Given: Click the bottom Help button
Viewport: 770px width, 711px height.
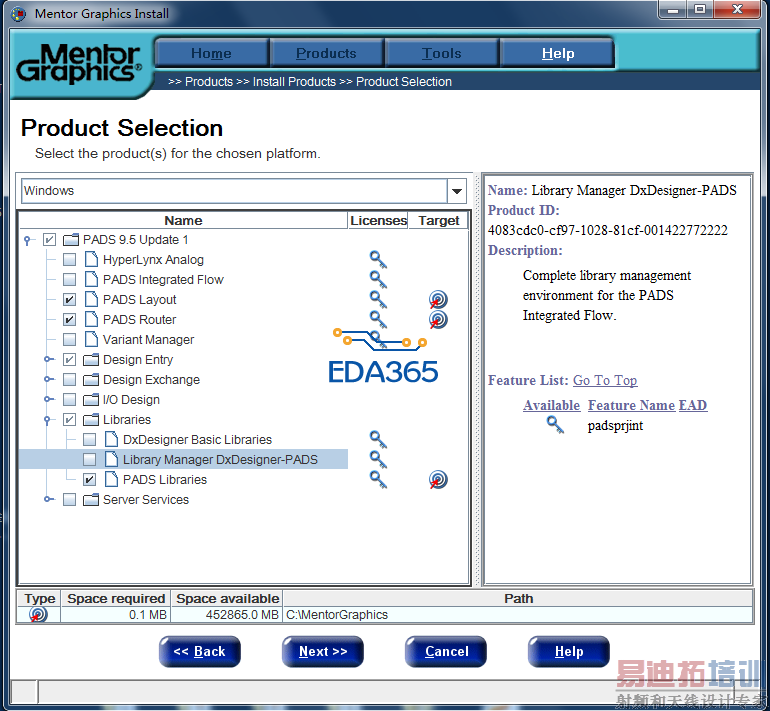Looking at the screenshot, I should pyautogui.click(x=569, y=652).
